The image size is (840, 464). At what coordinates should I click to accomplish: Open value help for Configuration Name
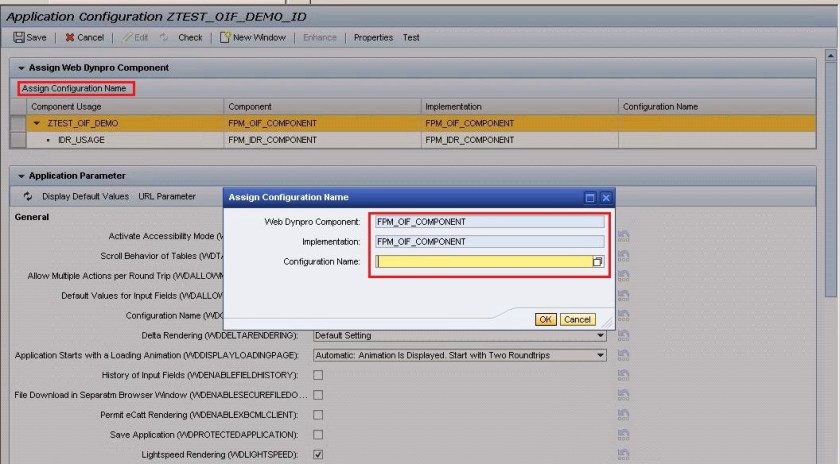pos(598,261)
